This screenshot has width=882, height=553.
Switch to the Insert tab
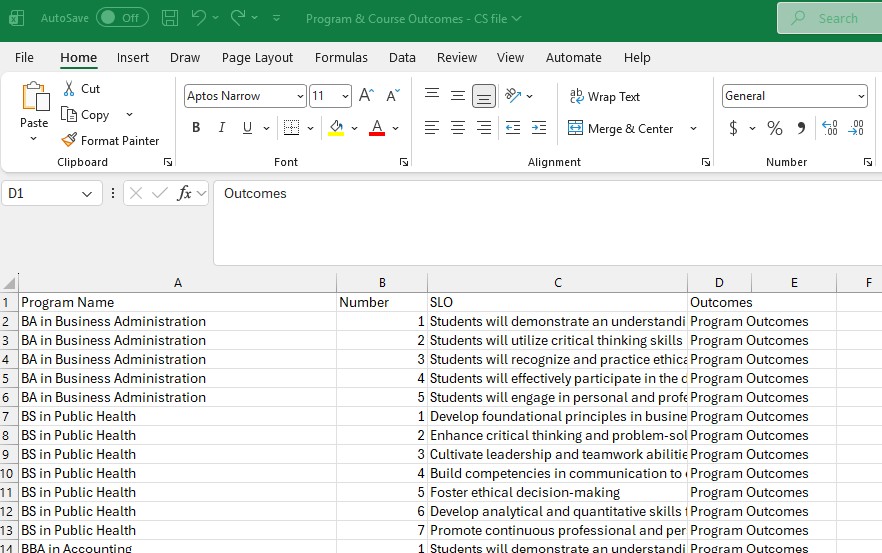click(133, 57)
